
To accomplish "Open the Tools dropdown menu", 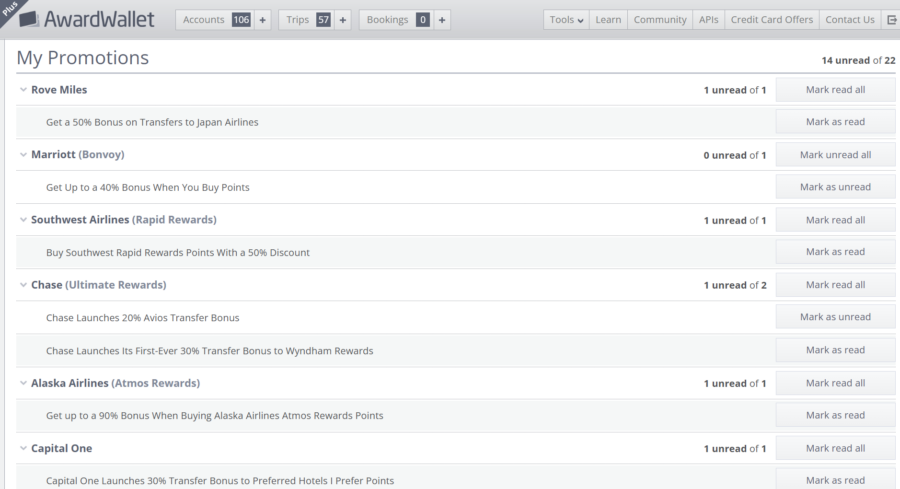I will [566, 20].
